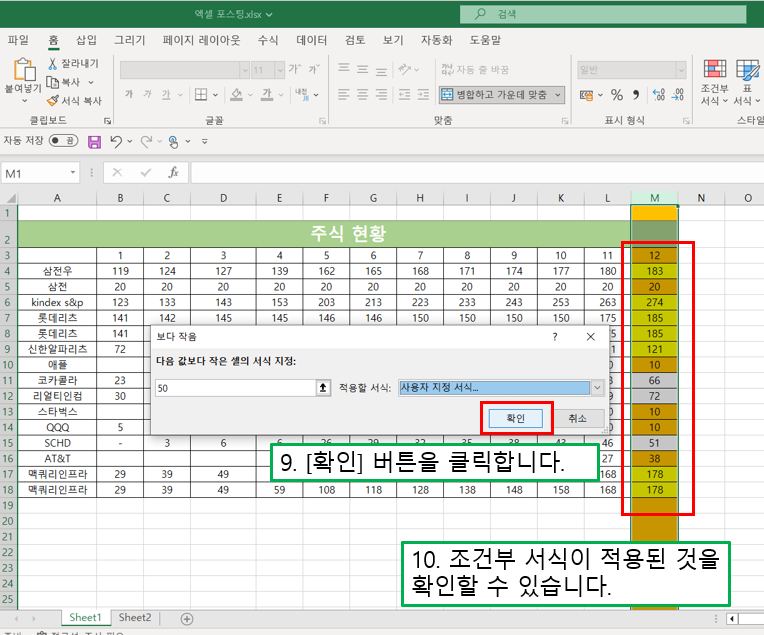Click the Format as Table (표 서식) icon
Screen dimensions: 764x635
coord(747,70)
